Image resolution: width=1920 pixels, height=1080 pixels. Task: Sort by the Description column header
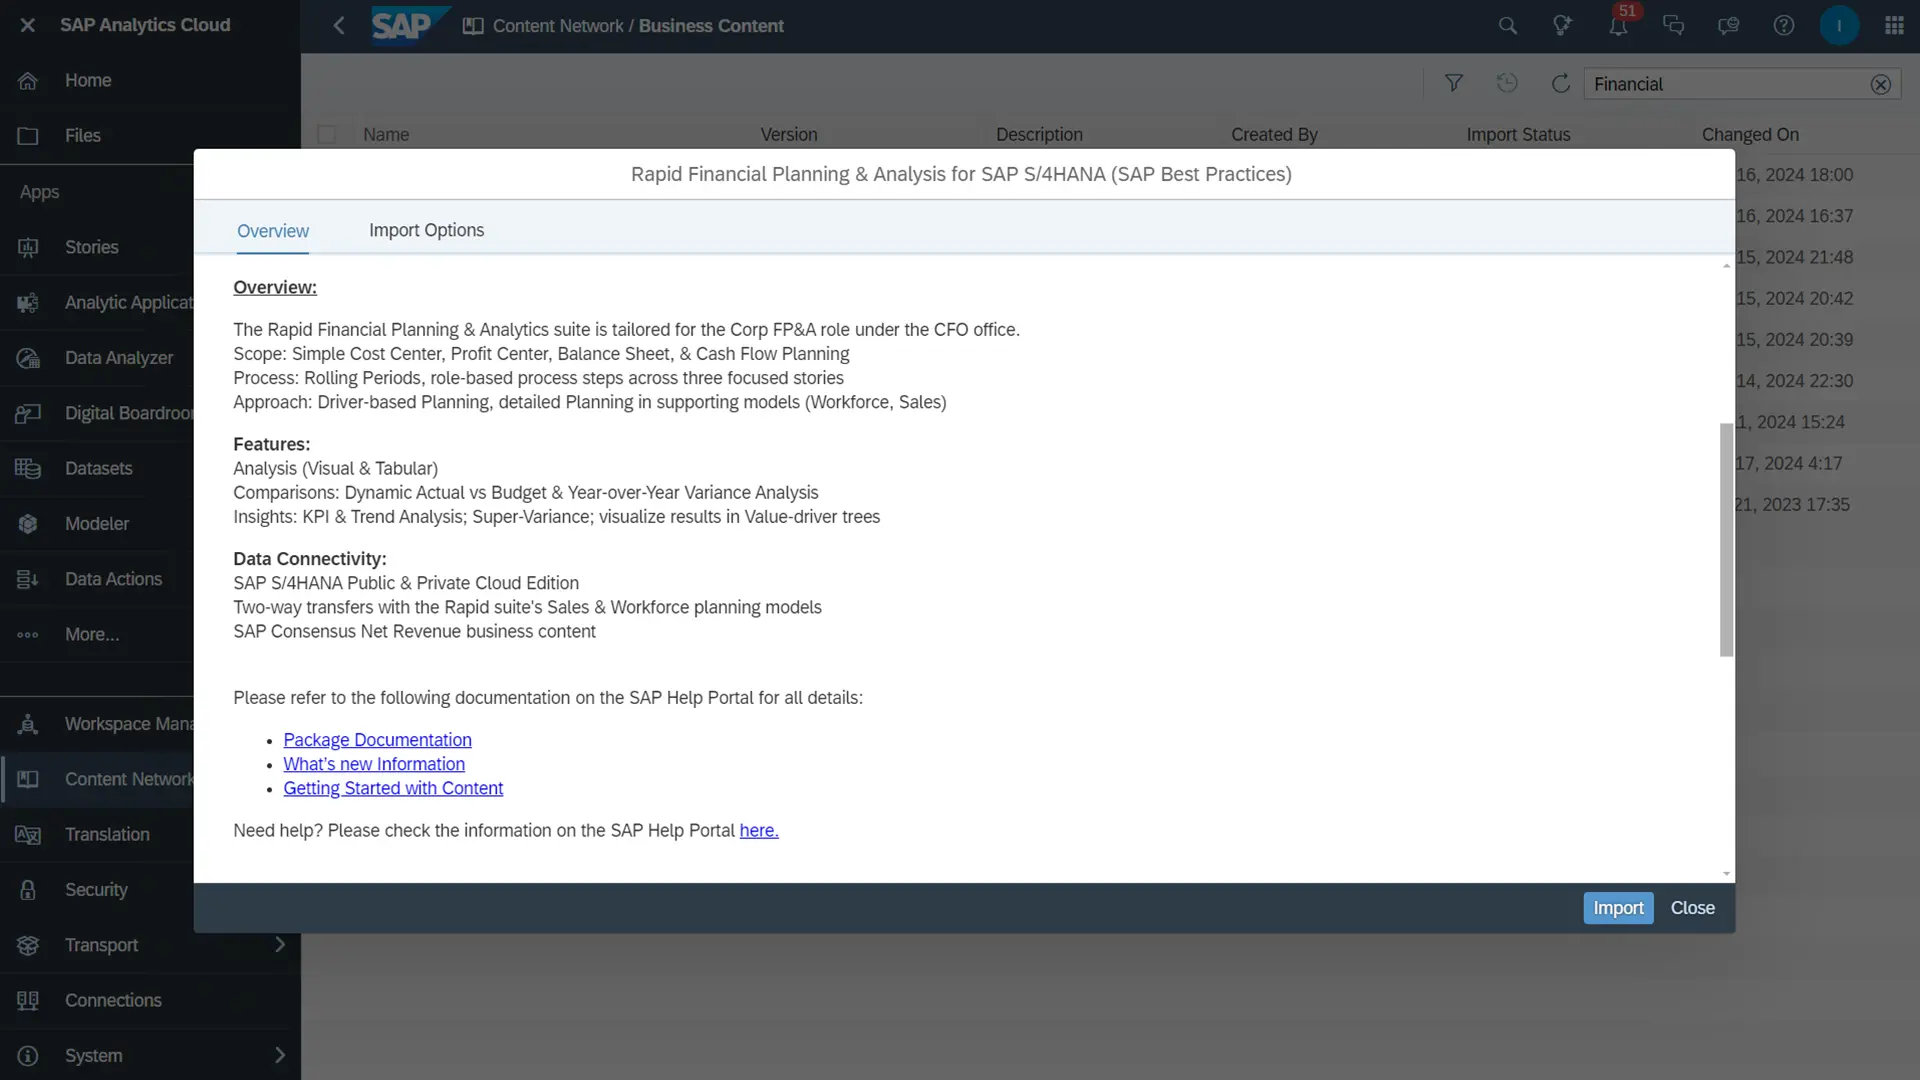[x=1039, y=134]
